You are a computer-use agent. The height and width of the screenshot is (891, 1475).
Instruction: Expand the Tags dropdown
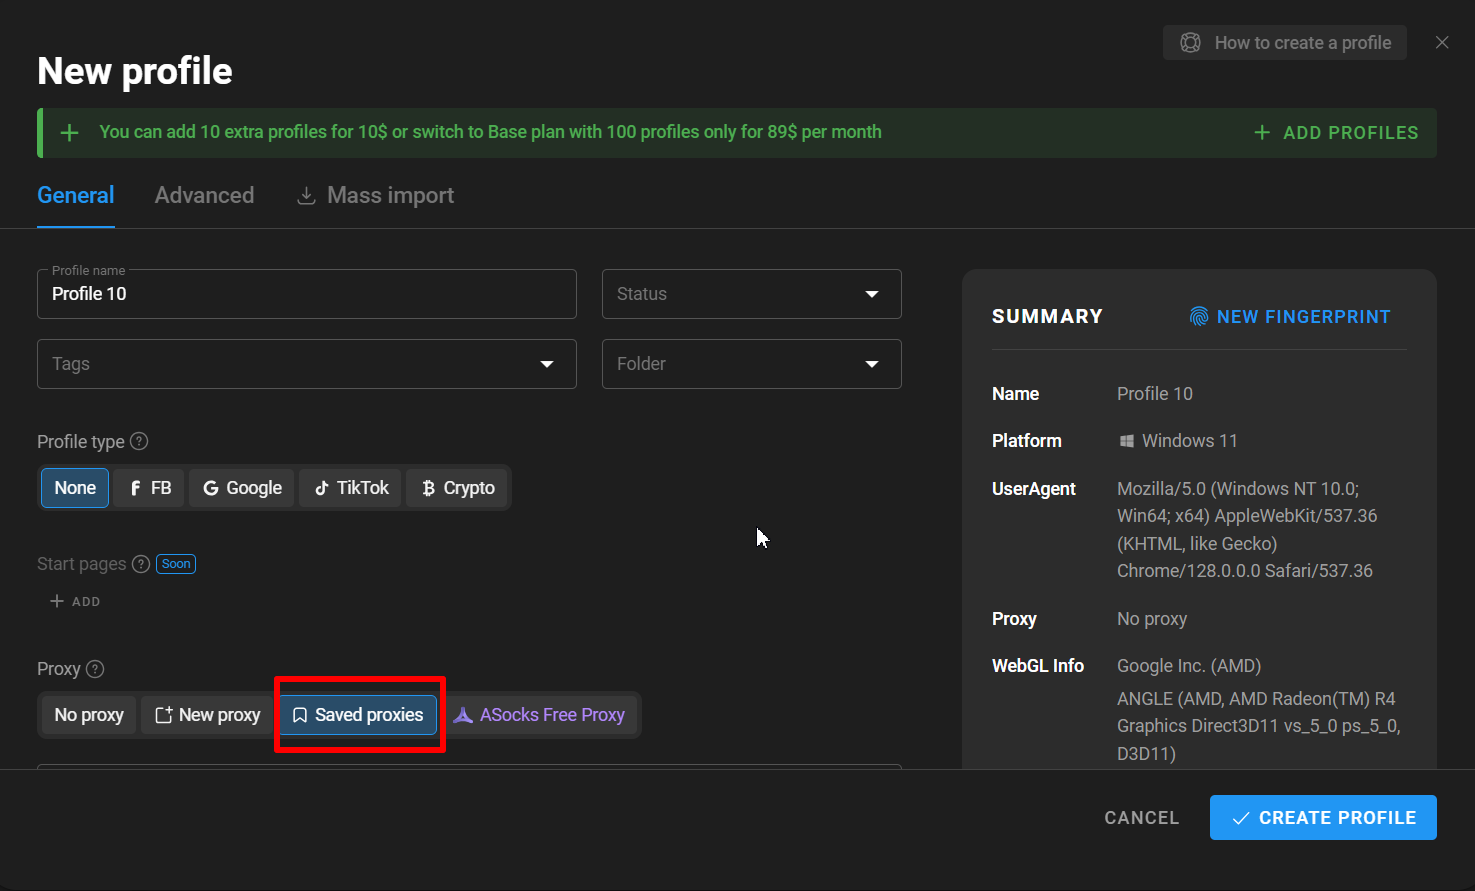306,364
